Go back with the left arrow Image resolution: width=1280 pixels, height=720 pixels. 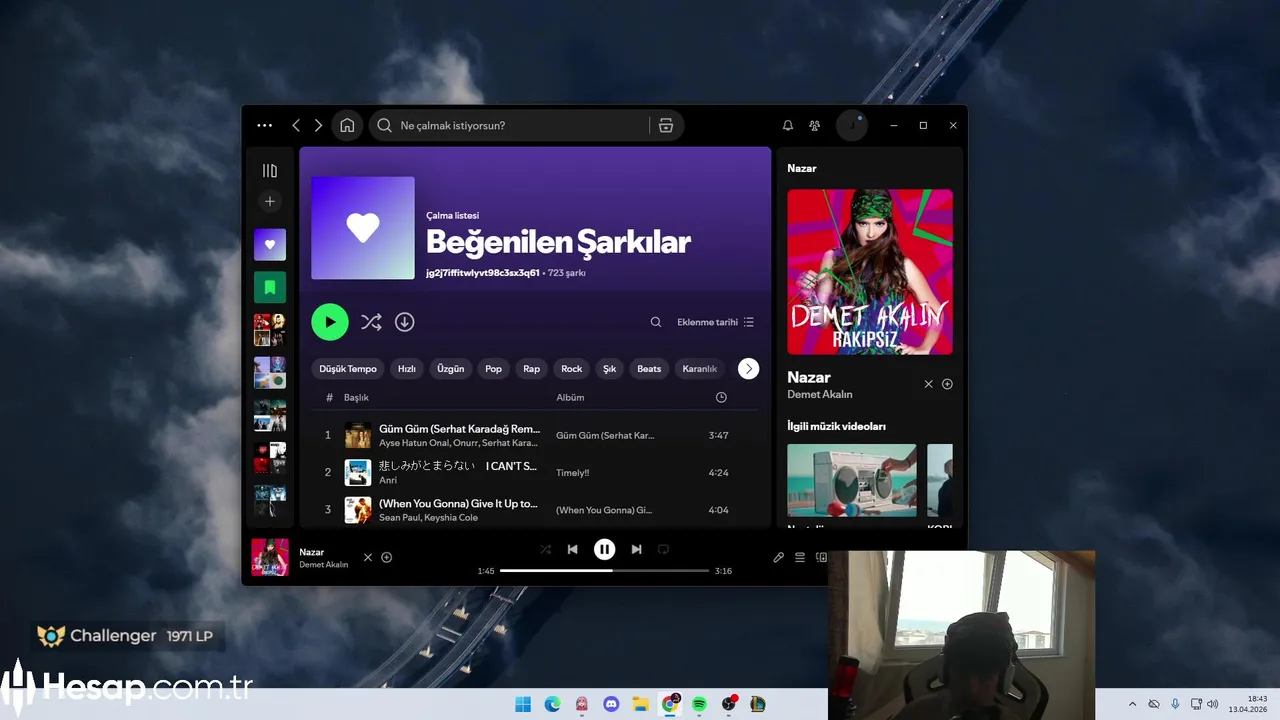click(296, 125)
